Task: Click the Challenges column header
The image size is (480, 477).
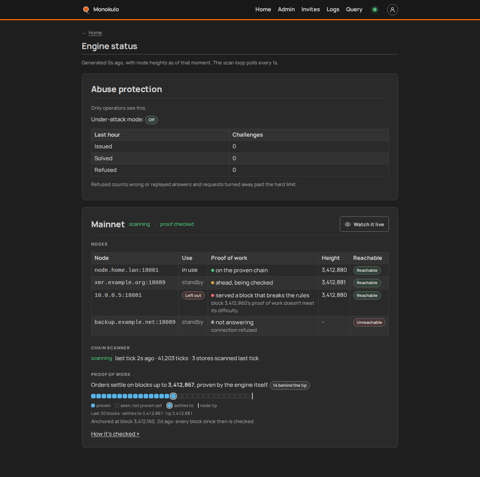Action: (x=248, y=135)
